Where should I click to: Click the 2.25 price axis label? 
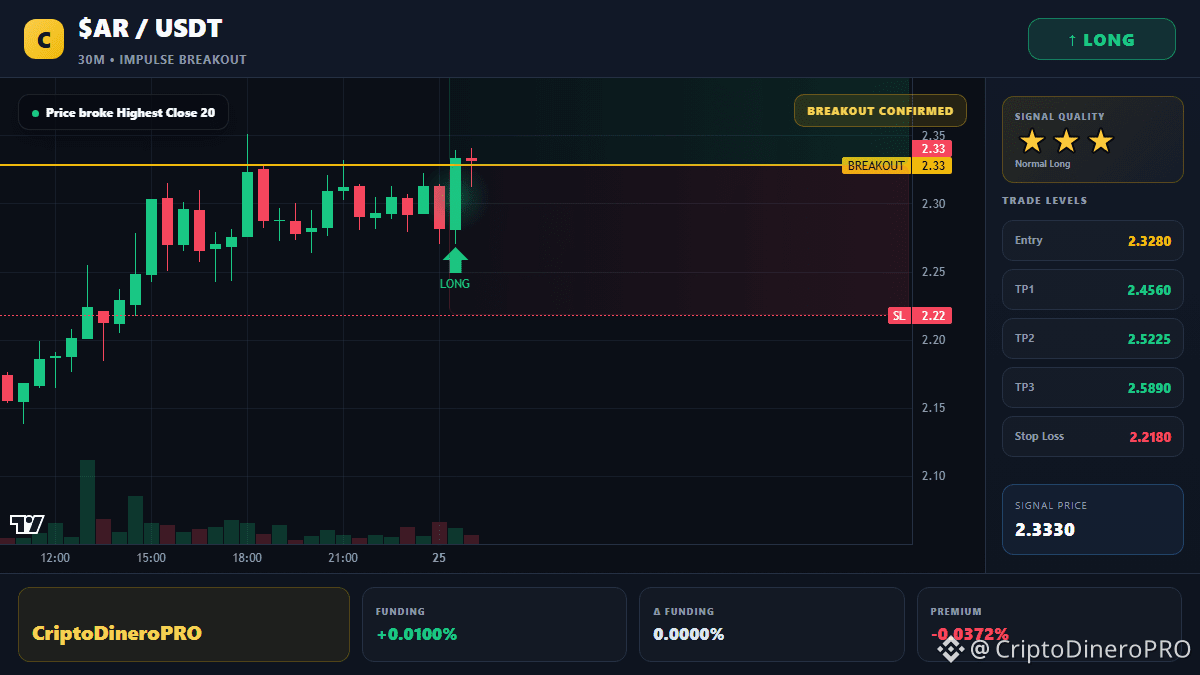click(x=934, y=272)
